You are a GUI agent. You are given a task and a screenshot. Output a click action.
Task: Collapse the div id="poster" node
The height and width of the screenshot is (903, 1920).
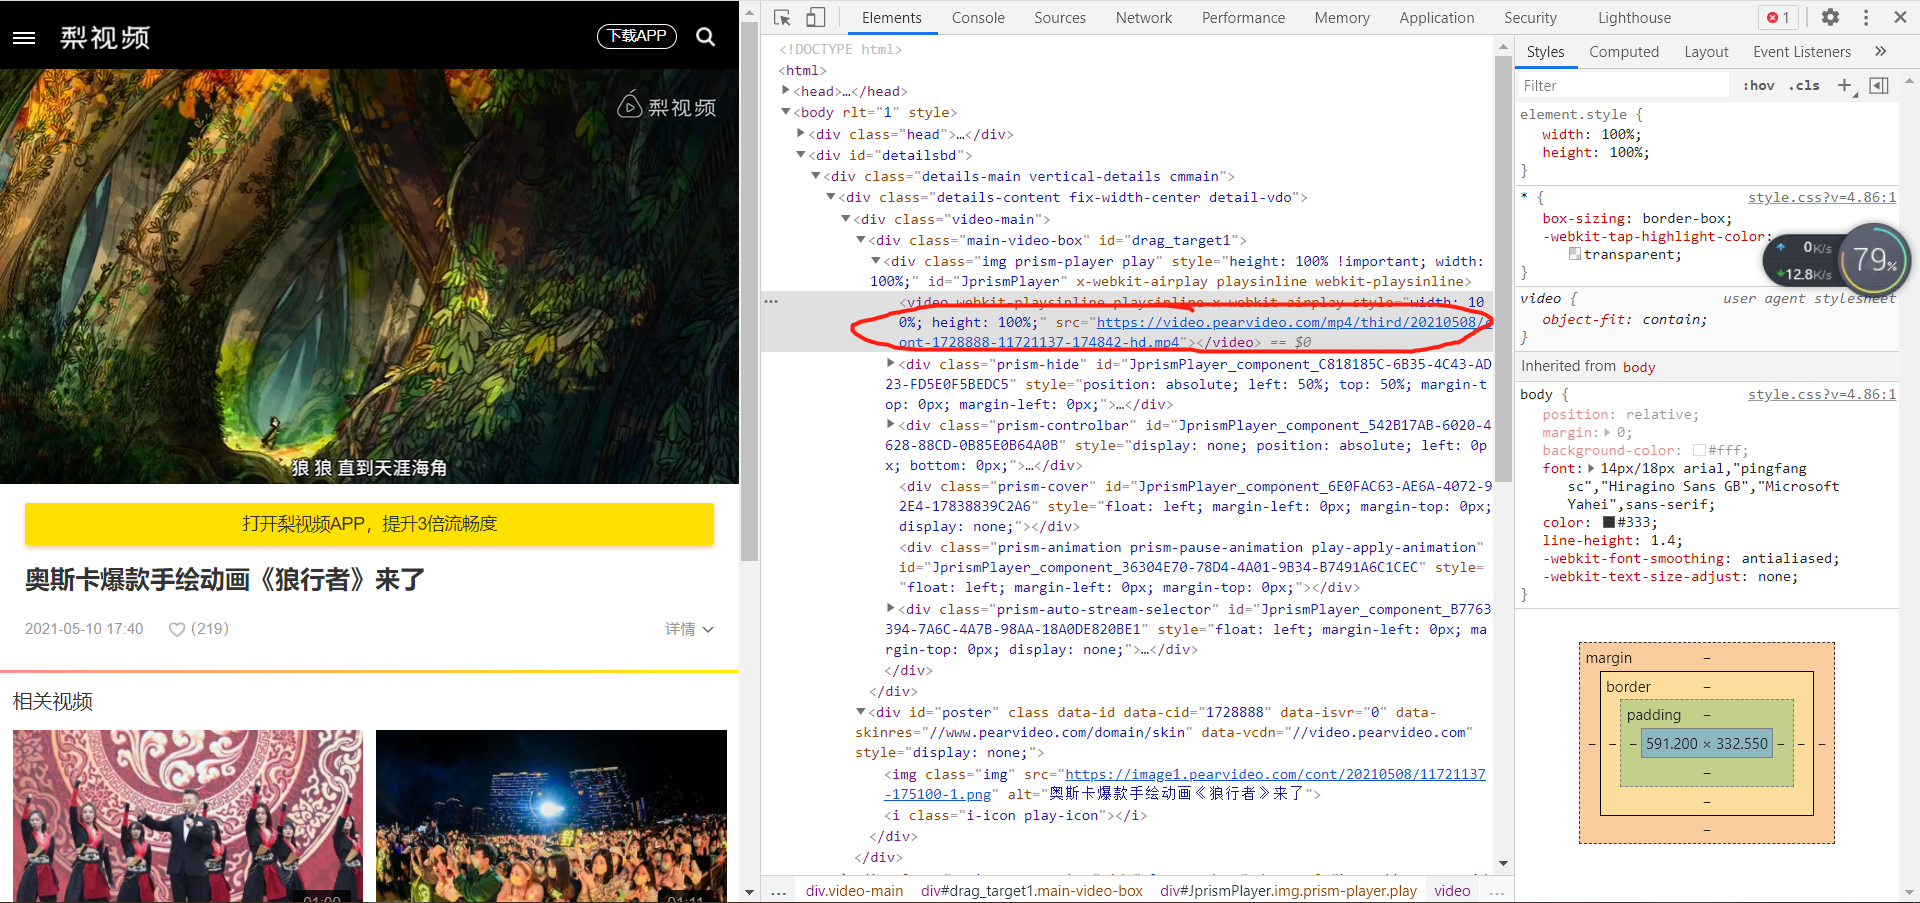(861, 712)
